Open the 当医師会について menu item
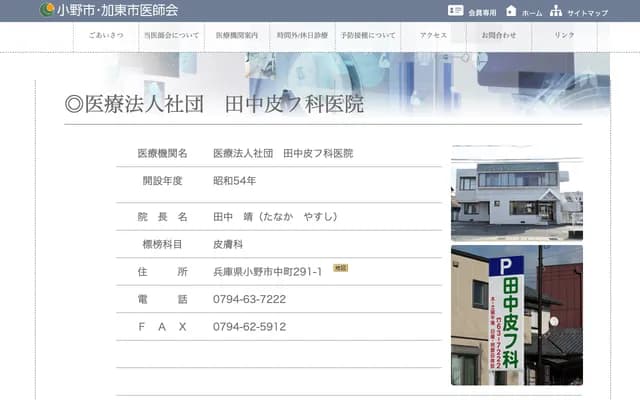640x400 pixels. 171,35
